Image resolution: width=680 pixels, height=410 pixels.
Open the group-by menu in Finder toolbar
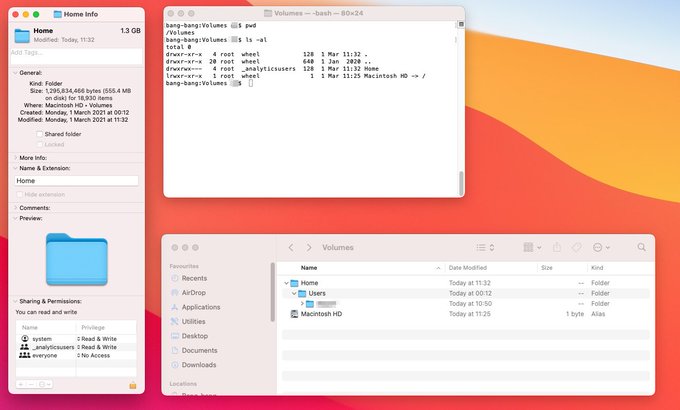click(533, 247)
